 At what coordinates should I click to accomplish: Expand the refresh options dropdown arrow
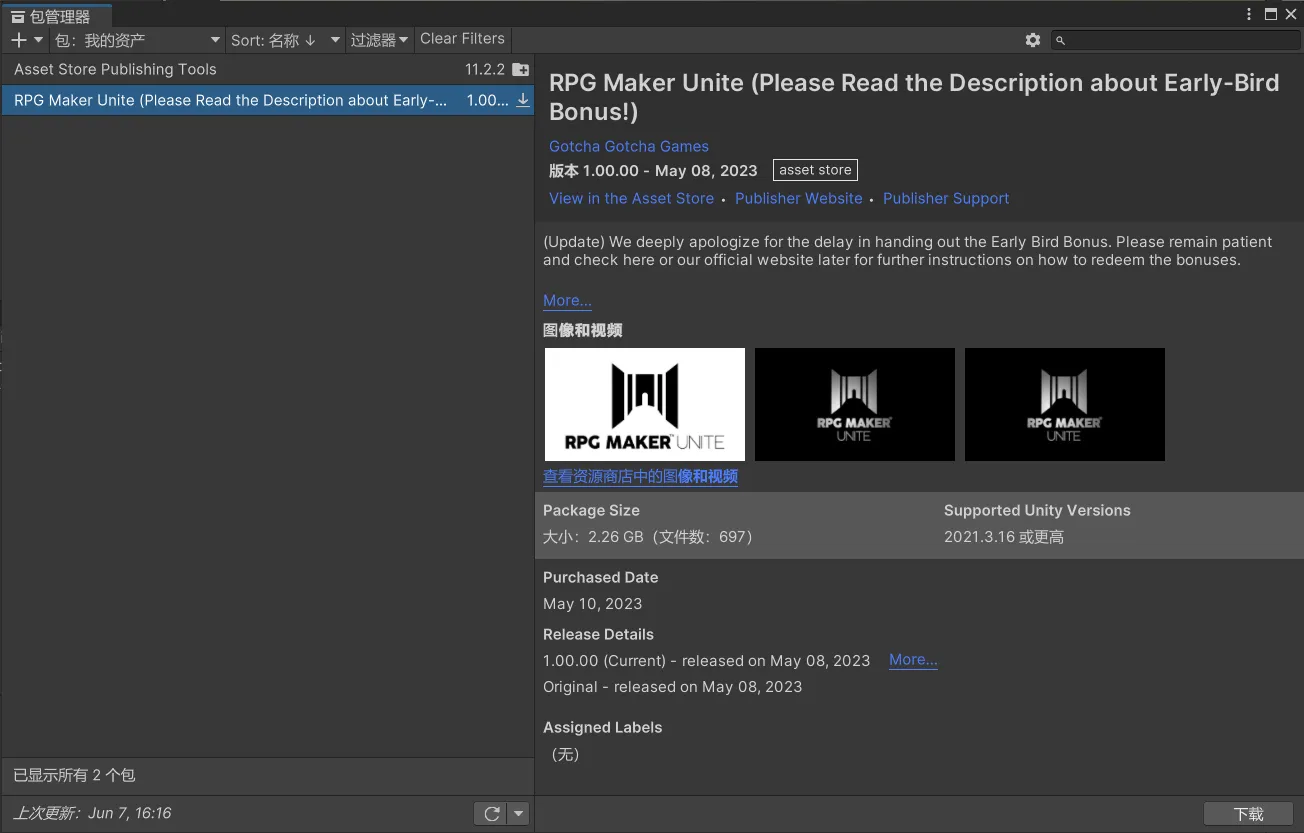tap(518, 814)
